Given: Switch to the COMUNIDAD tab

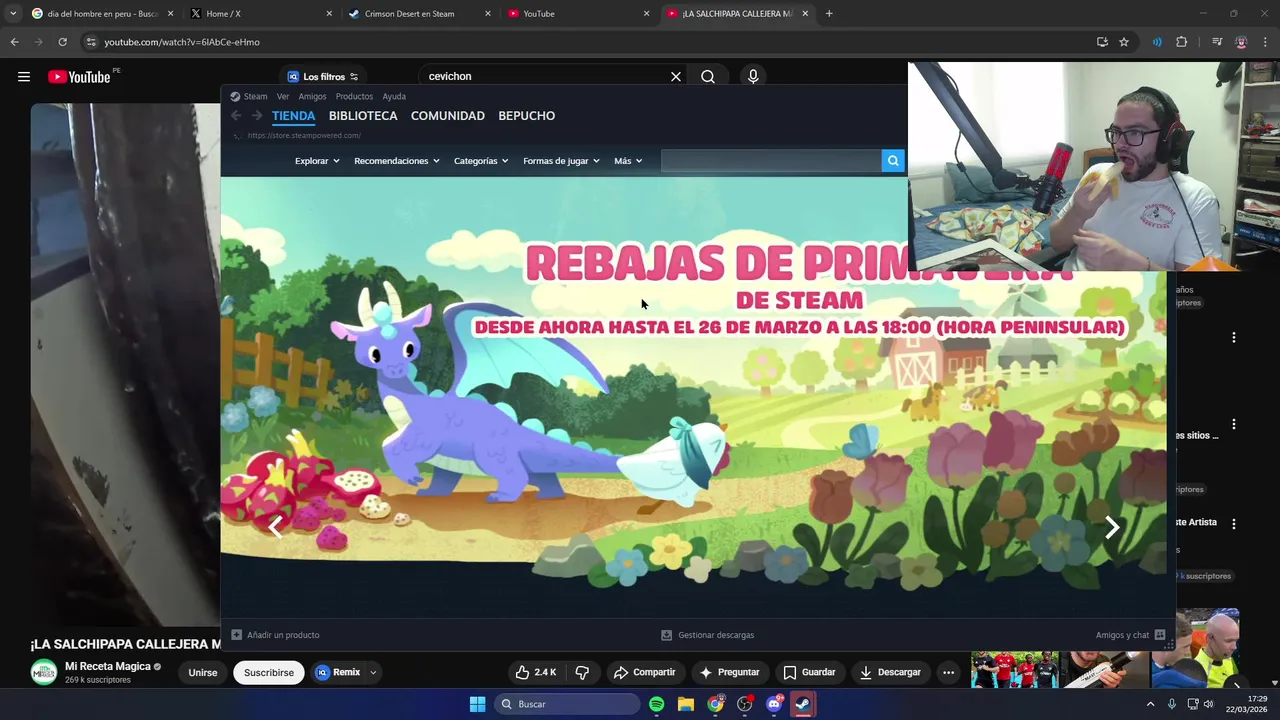Looking at the screenshot, I should point(448,116).
